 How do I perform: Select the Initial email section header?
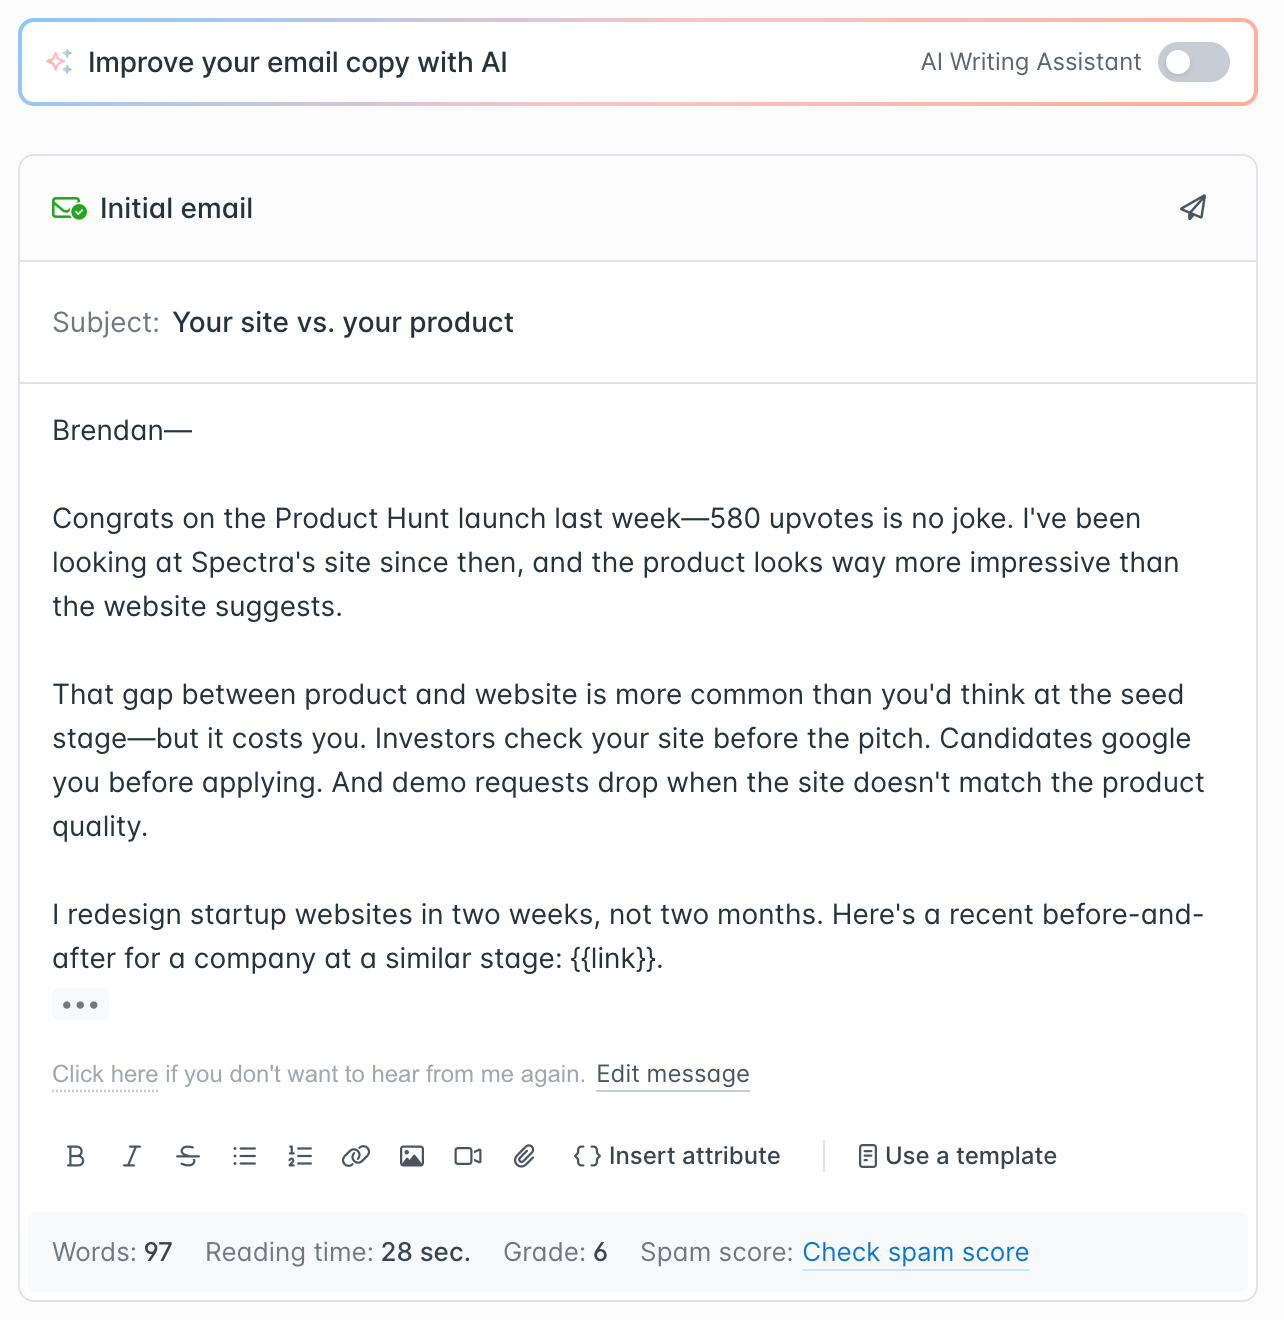176,208
